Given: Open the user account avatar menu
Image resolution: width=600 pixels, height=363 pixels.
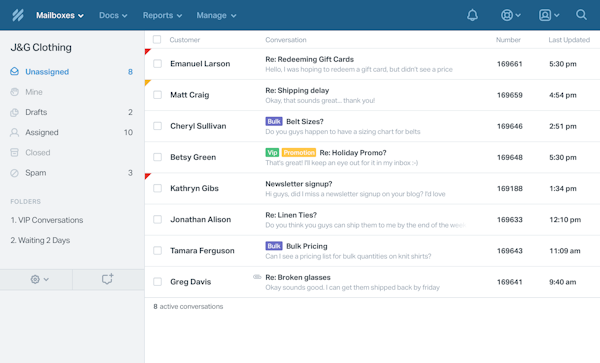Looking at the screenshot, I should tap(549, 15).
